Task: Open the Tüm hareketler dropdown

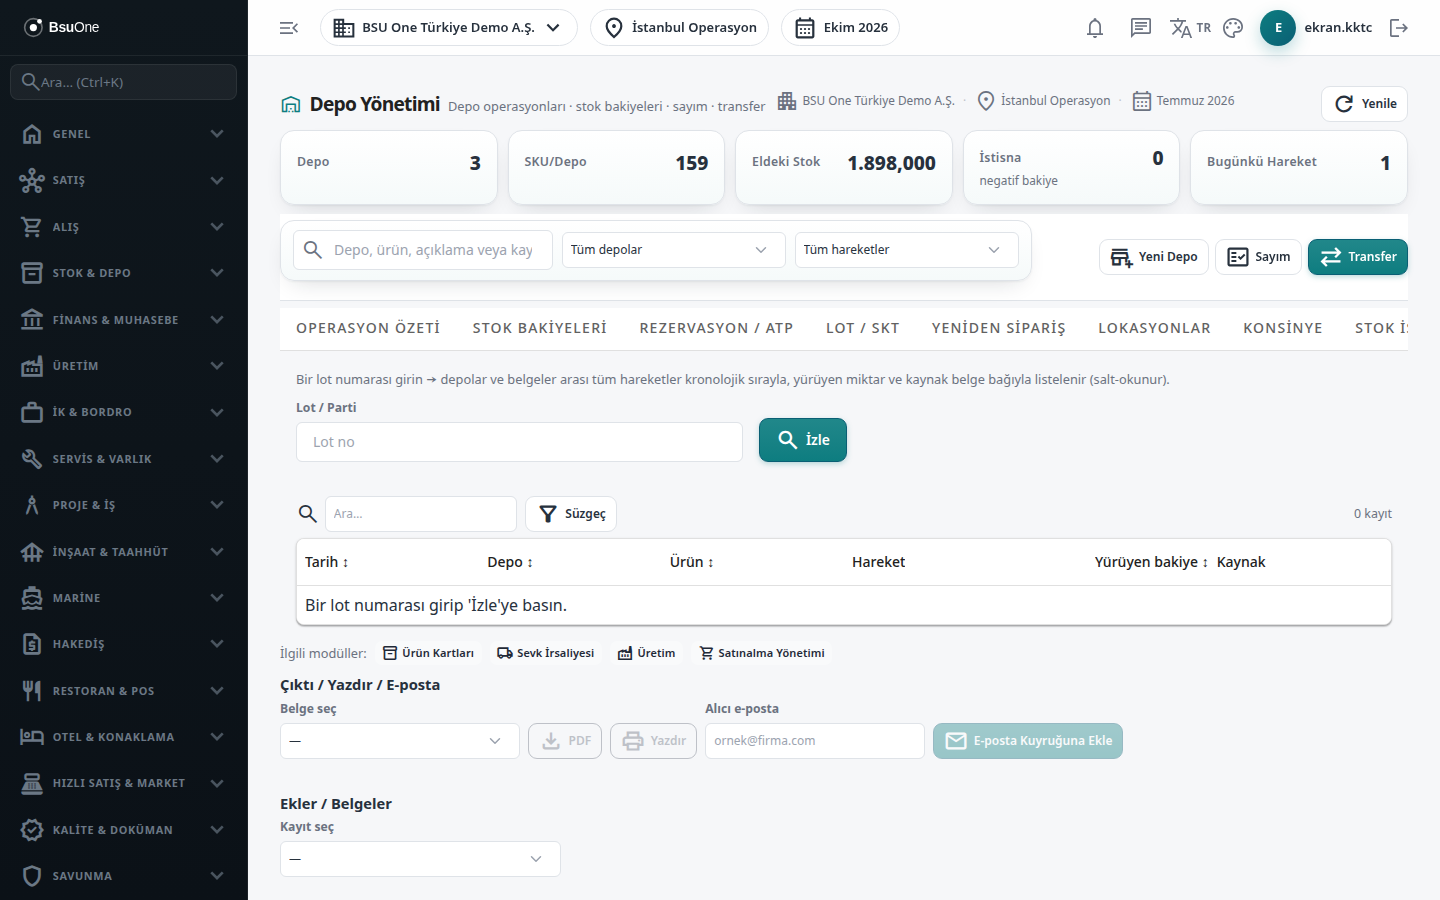Action: pos(906,250)
